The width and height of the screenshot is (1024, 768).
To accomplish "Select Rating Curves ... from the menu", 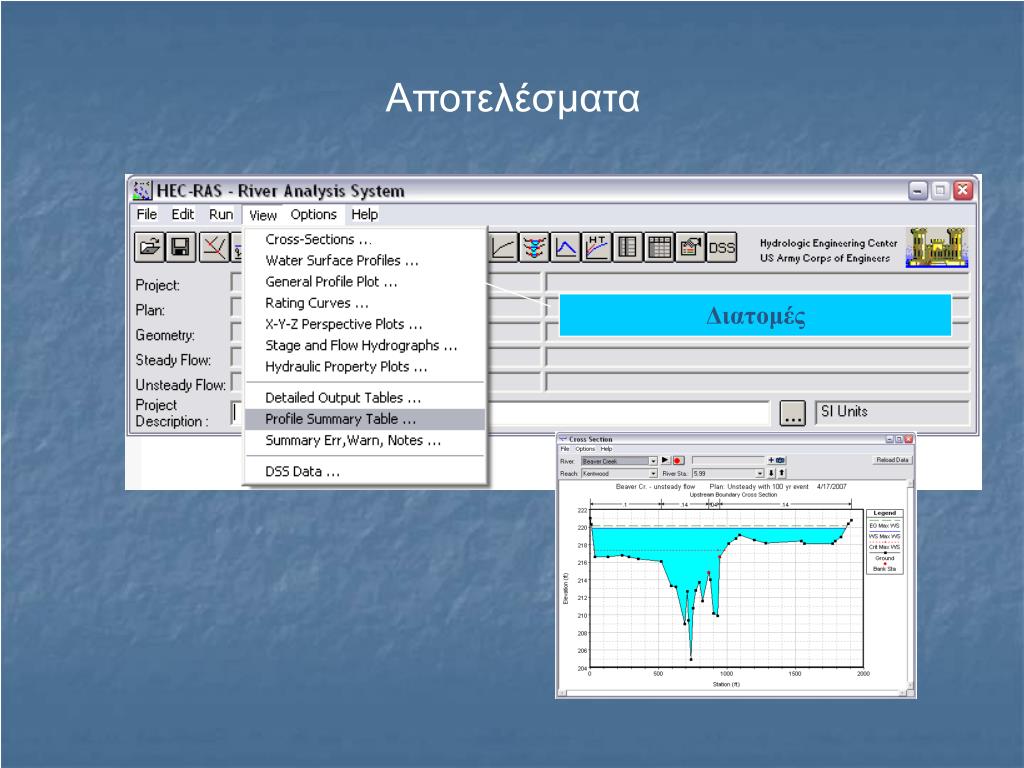I will (x=365, y=303).
